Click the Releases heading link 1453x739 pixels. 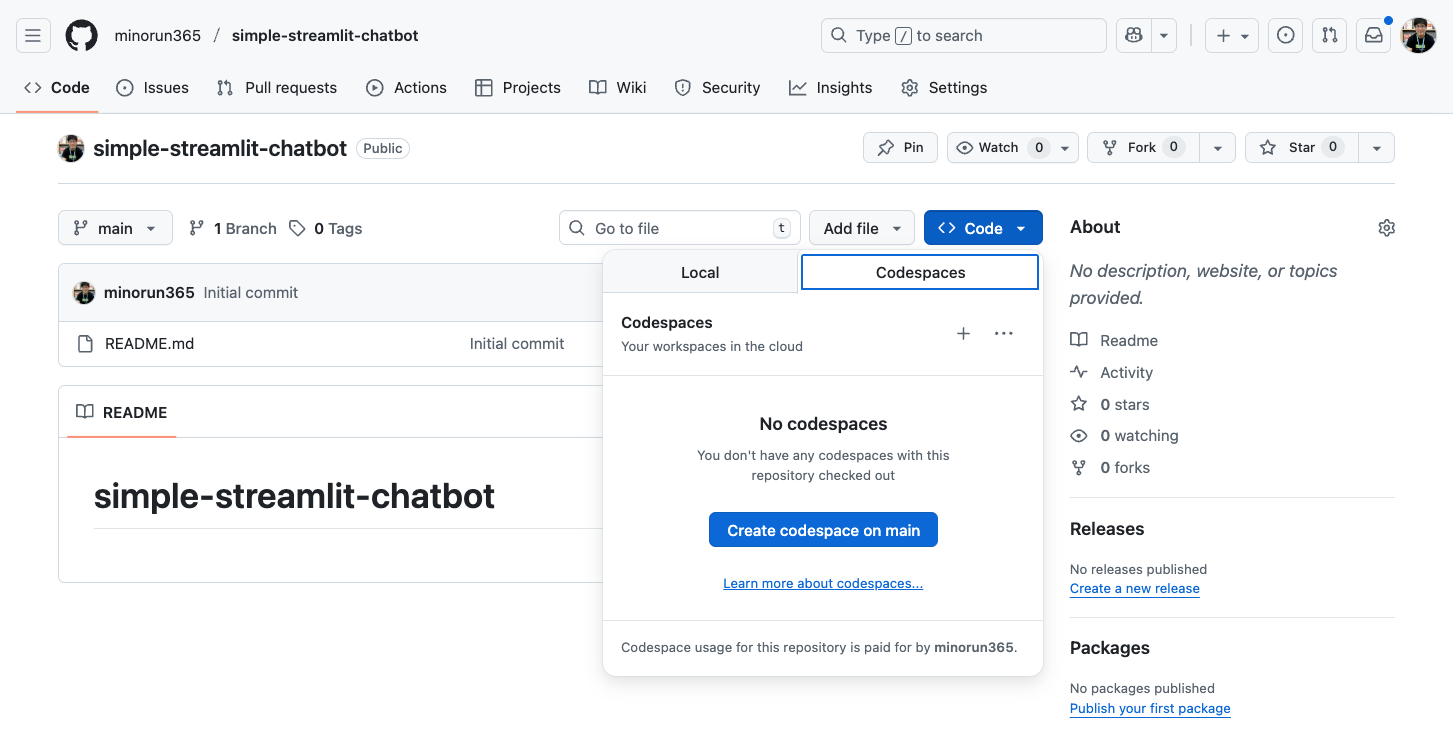click(x=1107, y=529)
